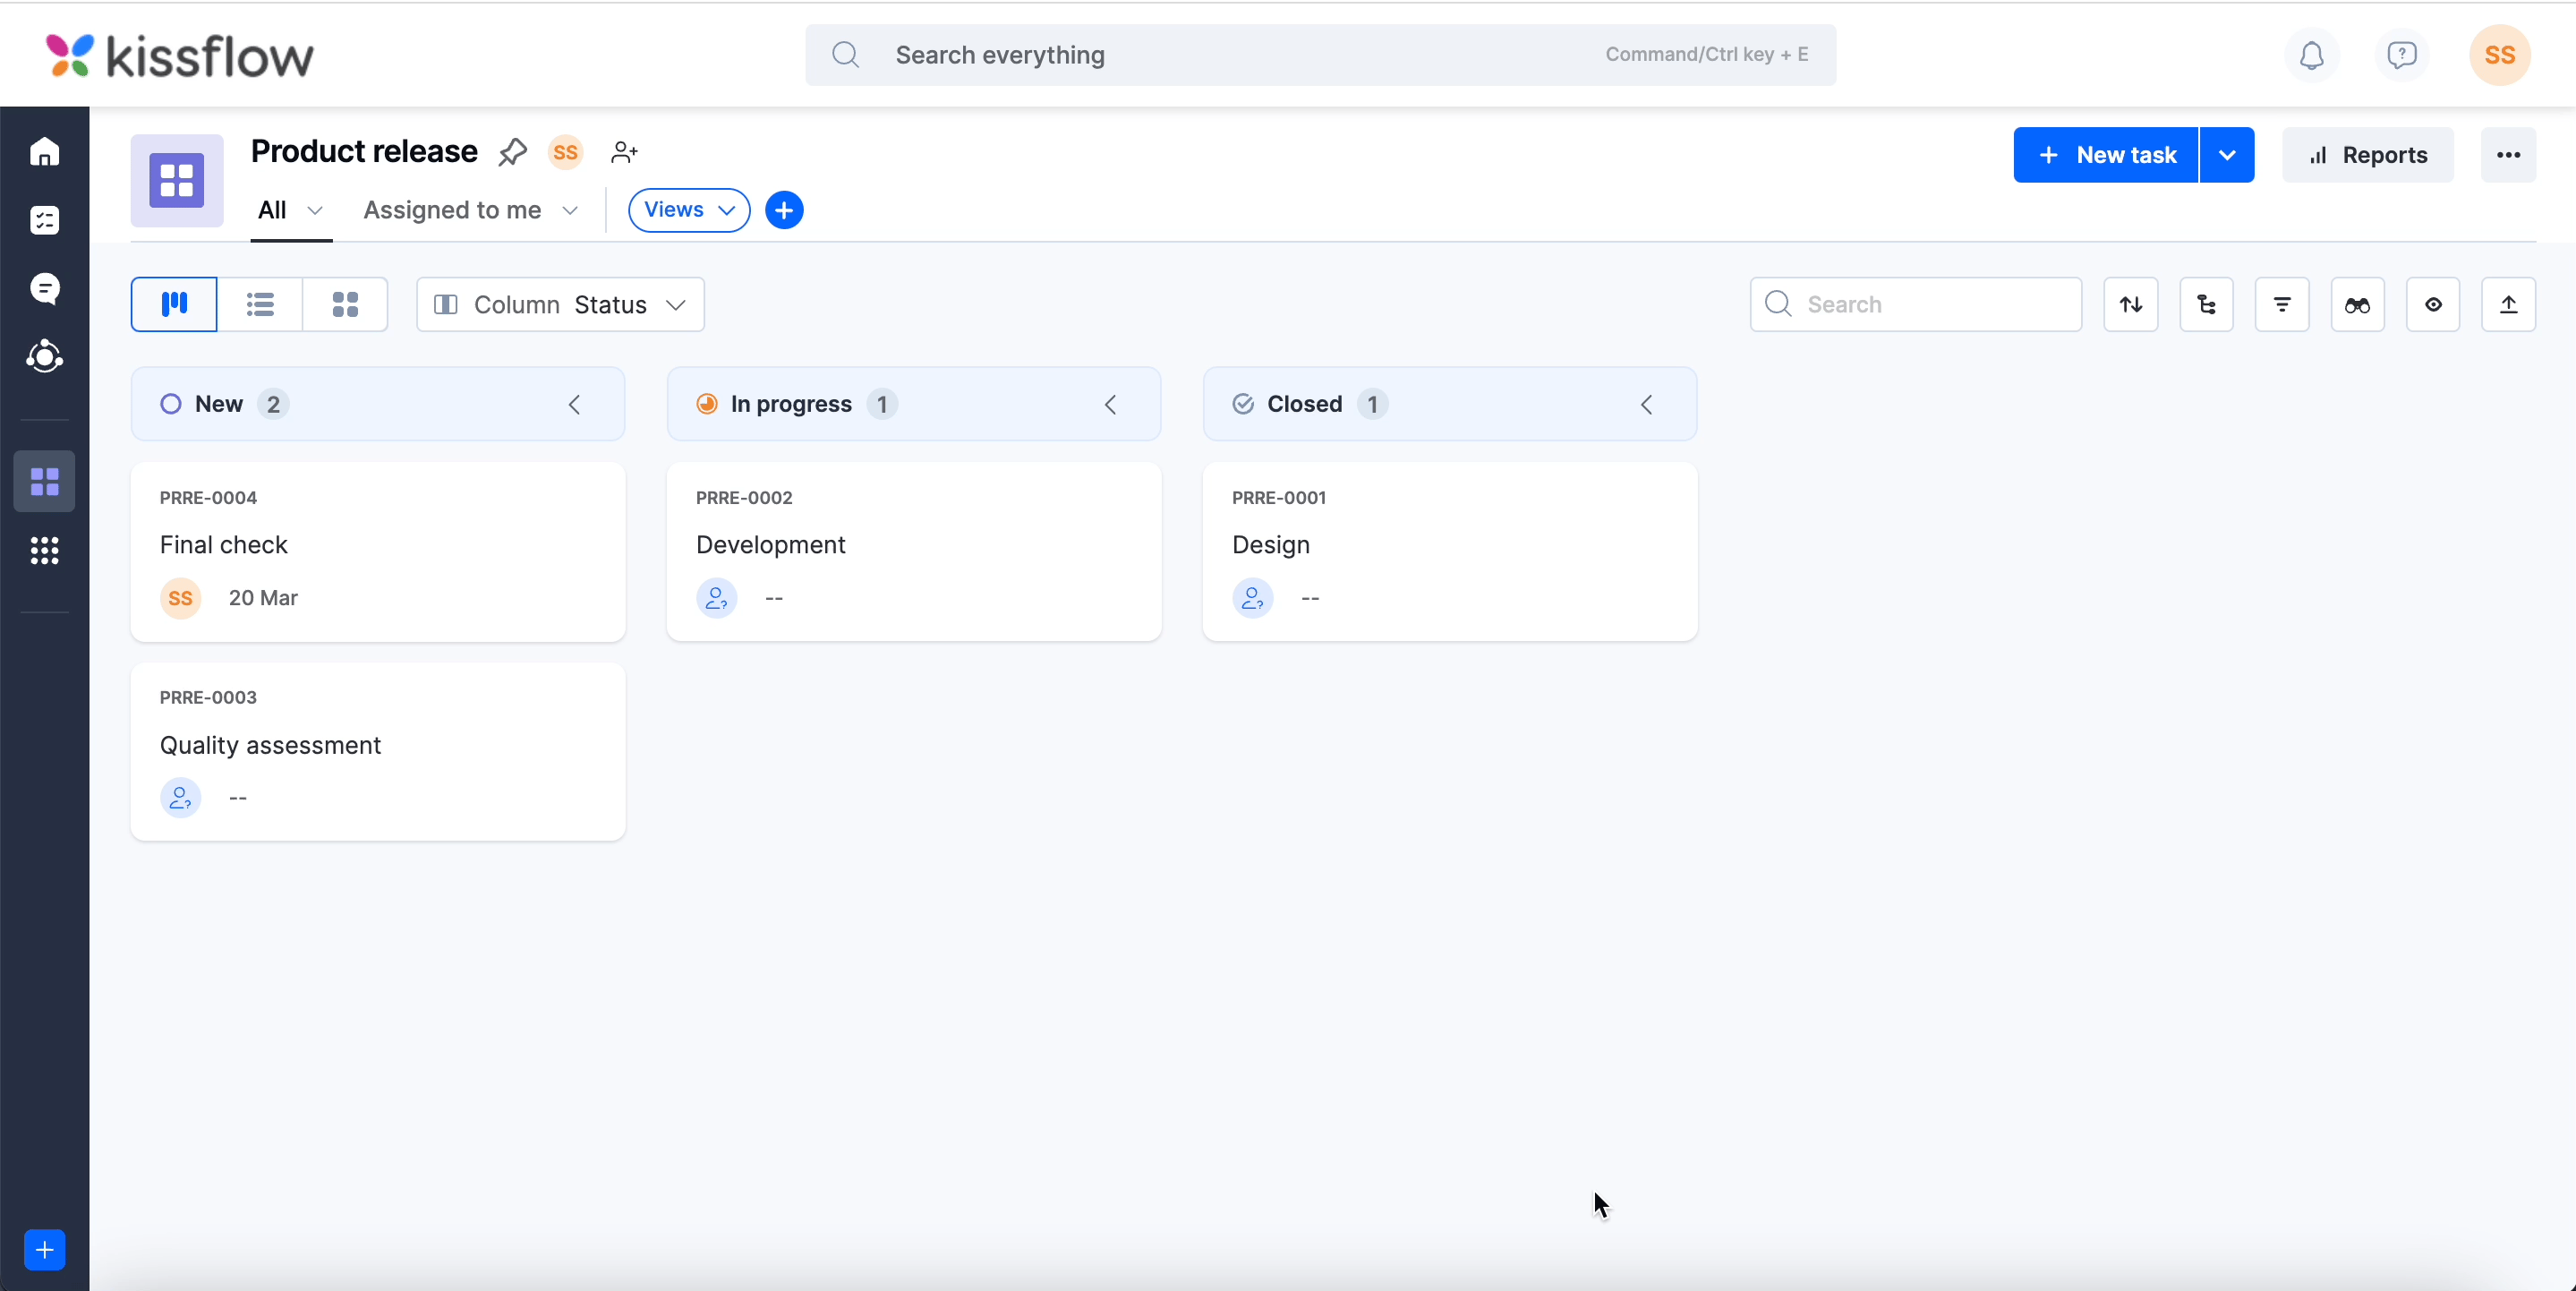Click the export upload icon
This screenshot has width=2576, height=1291.
2508,304
